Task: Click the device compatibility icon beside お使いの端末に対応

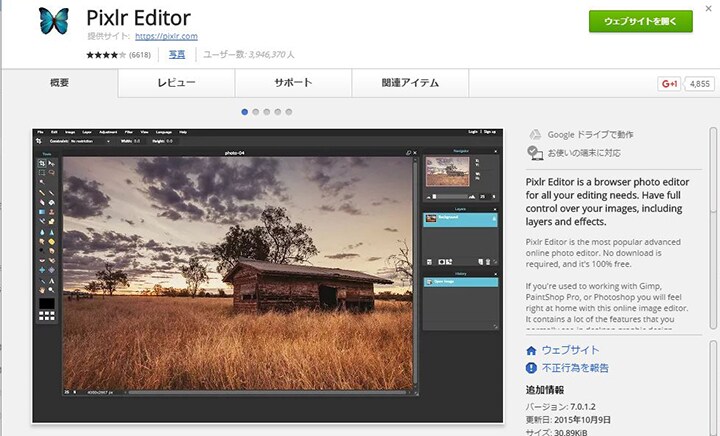Action: (535, 153)
